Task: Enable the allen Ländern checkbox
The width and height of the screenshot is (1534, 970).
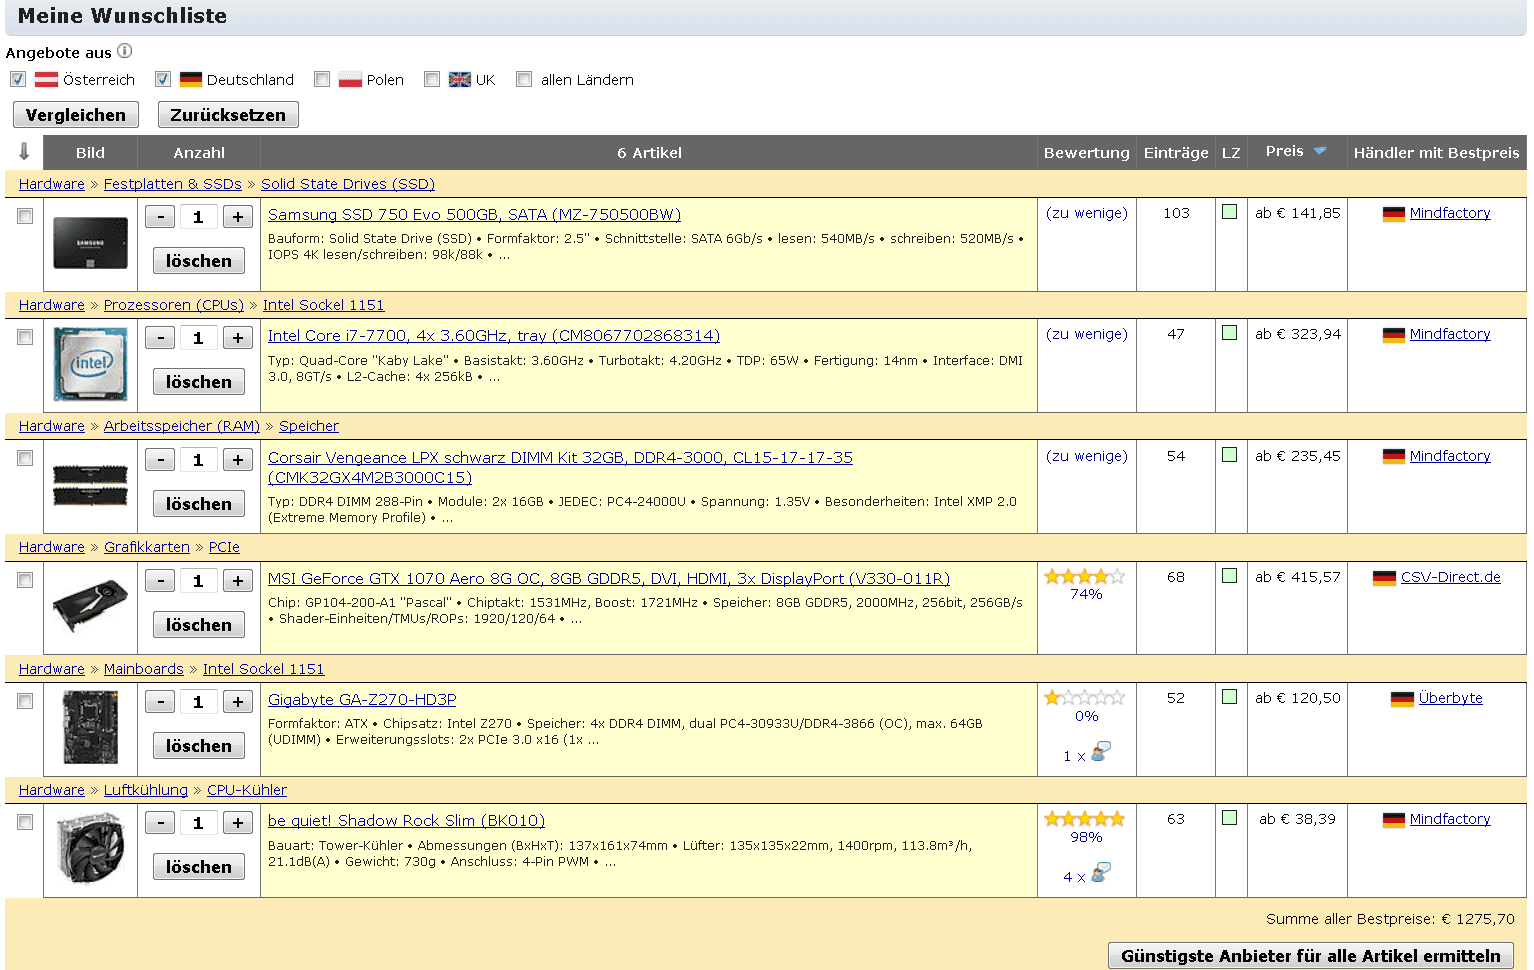Action: pos(524,79)
